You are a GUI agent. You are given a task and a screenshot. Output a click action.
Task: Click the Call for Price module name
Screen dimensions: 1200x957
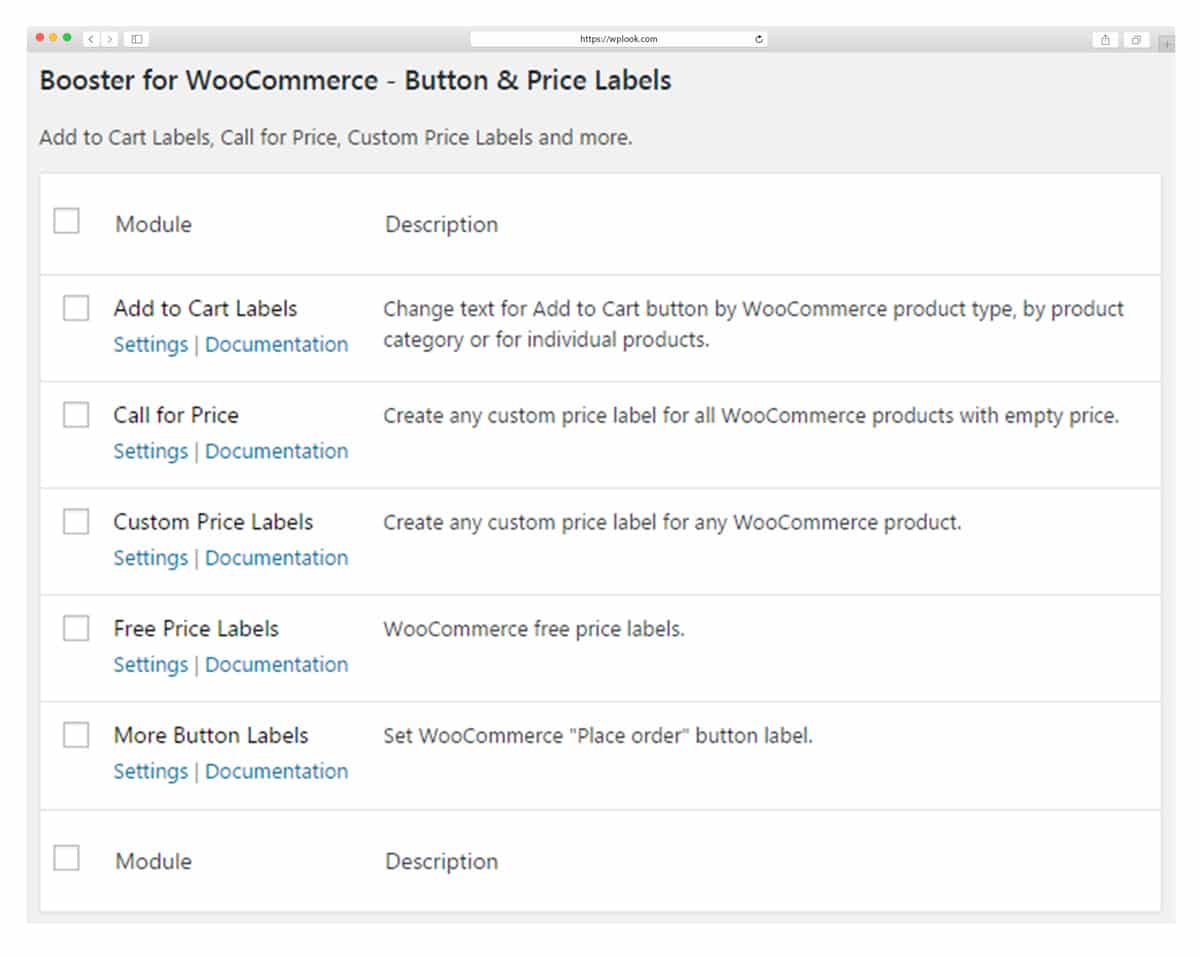(x=176, y=415)
